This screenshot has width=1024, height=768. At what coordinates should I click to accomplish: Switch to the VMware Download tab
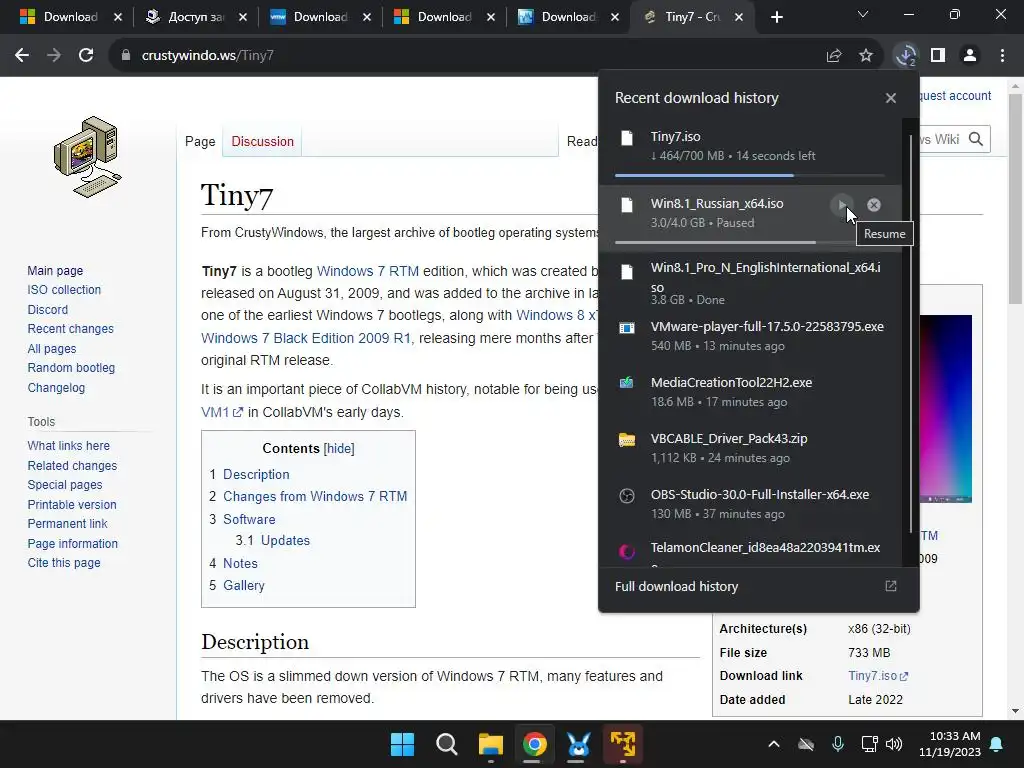[320, 17]
